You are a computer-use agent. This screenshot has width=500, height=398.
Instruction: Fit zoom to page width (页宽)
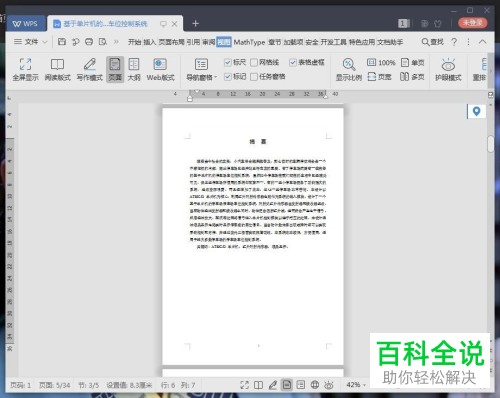pos(379,77)
